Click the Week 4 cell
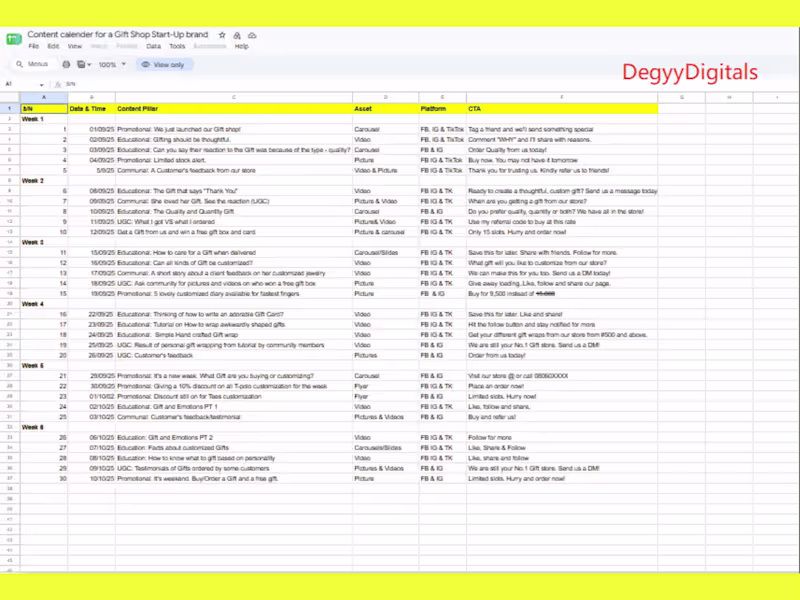 coord(44,304)
